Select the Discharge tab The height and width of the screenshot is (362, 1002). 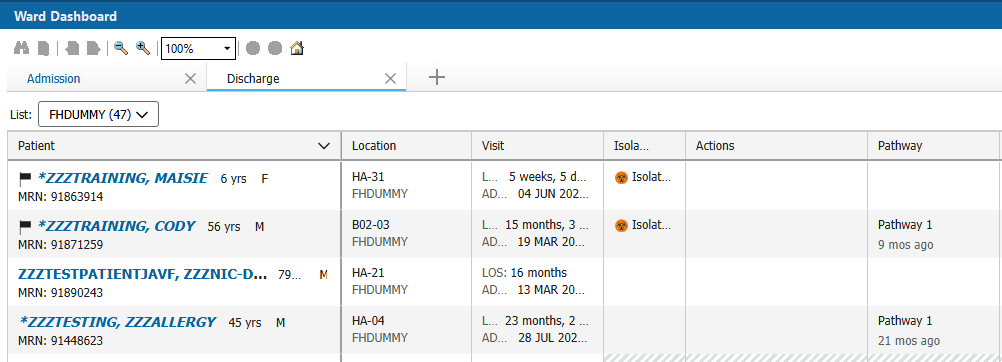click(253, 79)
